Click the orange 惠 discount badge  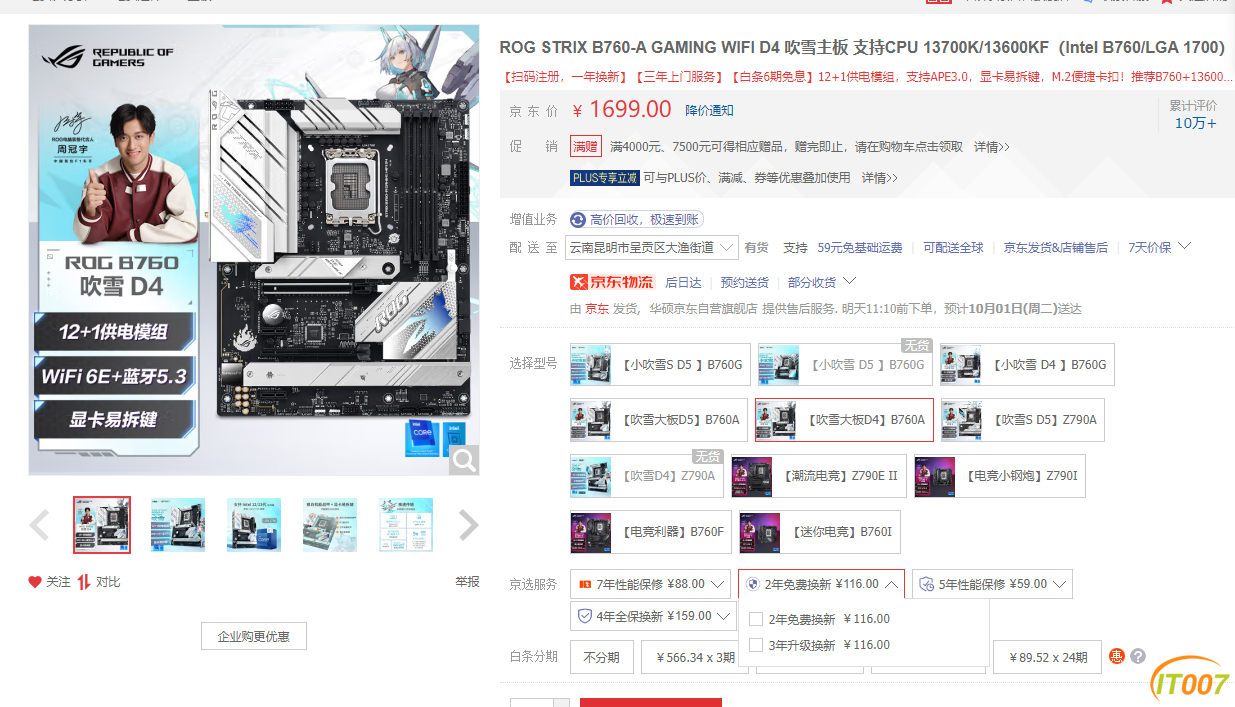tap(1117, 657)
